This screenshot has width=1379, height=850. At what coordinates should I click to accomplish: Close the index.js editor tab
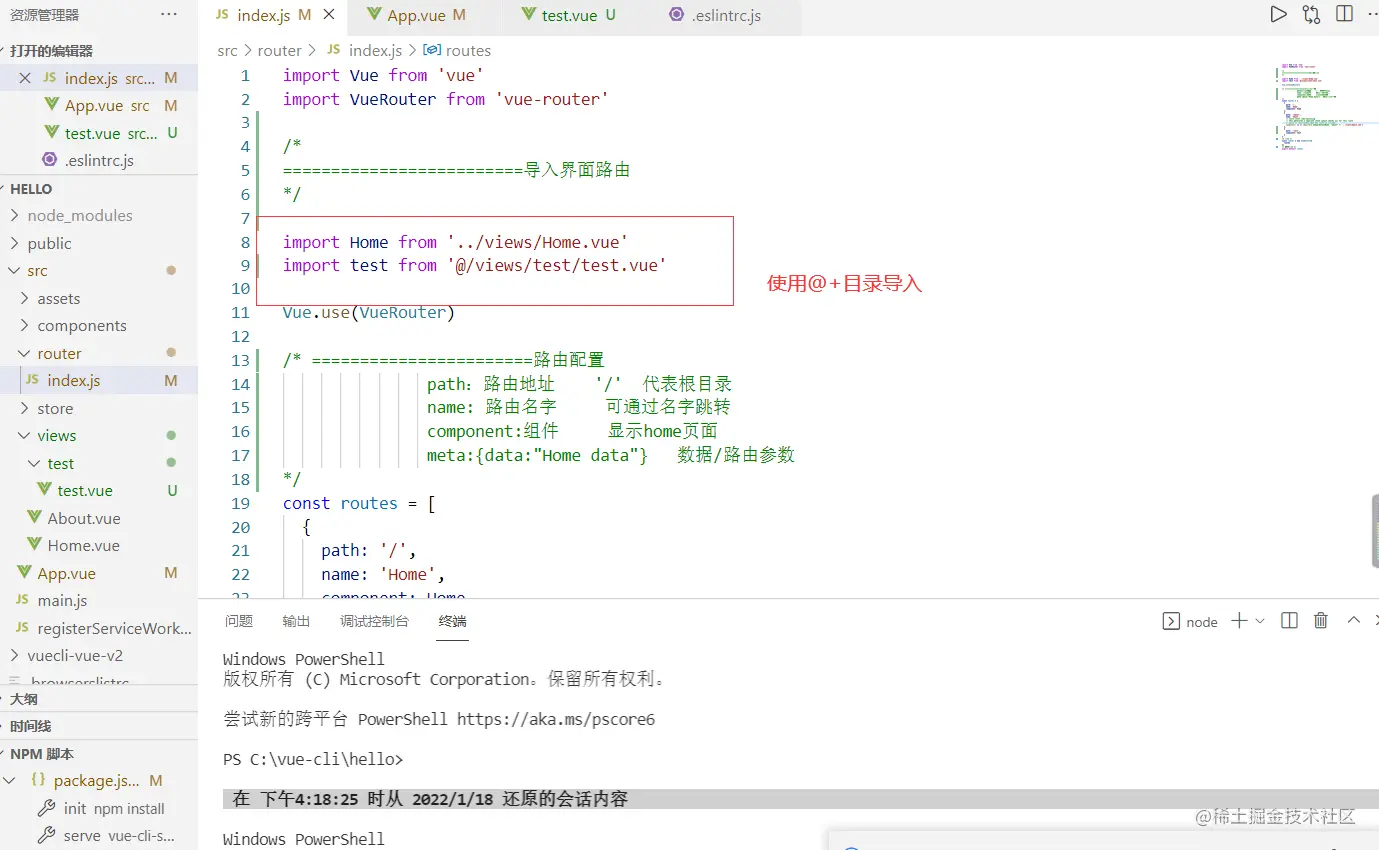point(329,15)
